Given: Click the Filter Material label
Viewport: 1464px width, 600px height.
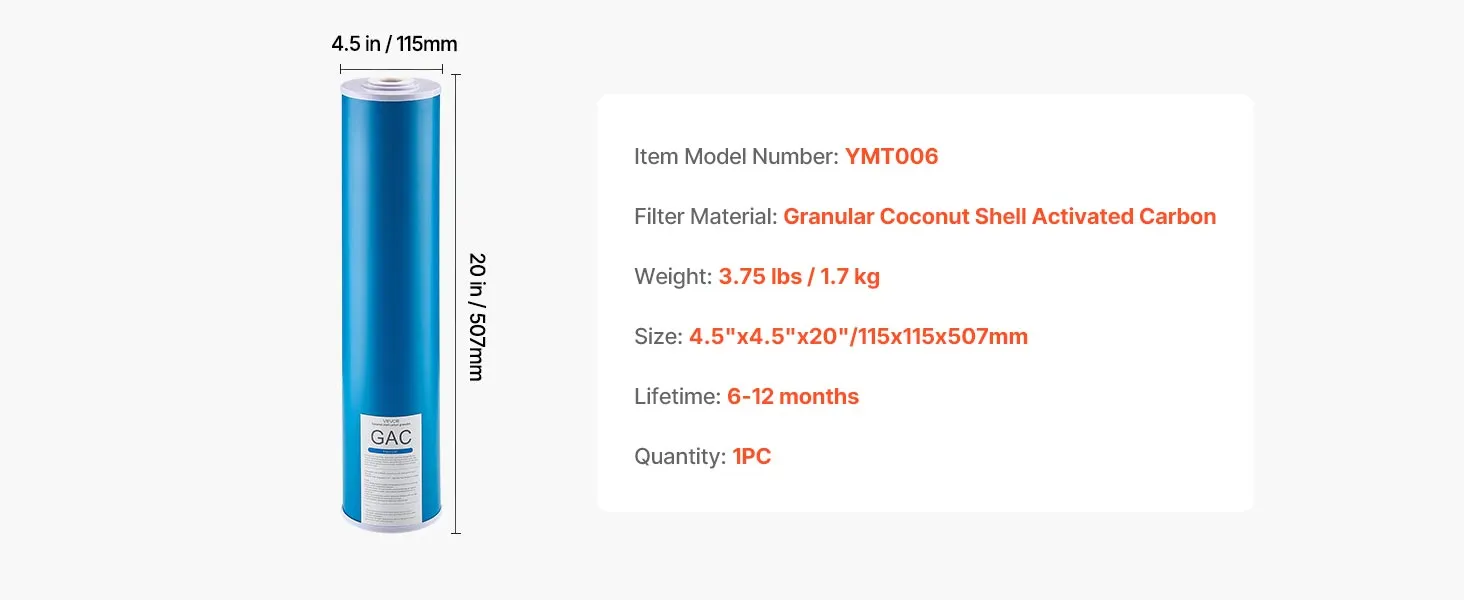Looking at the screenshot, I should point(706,216).
